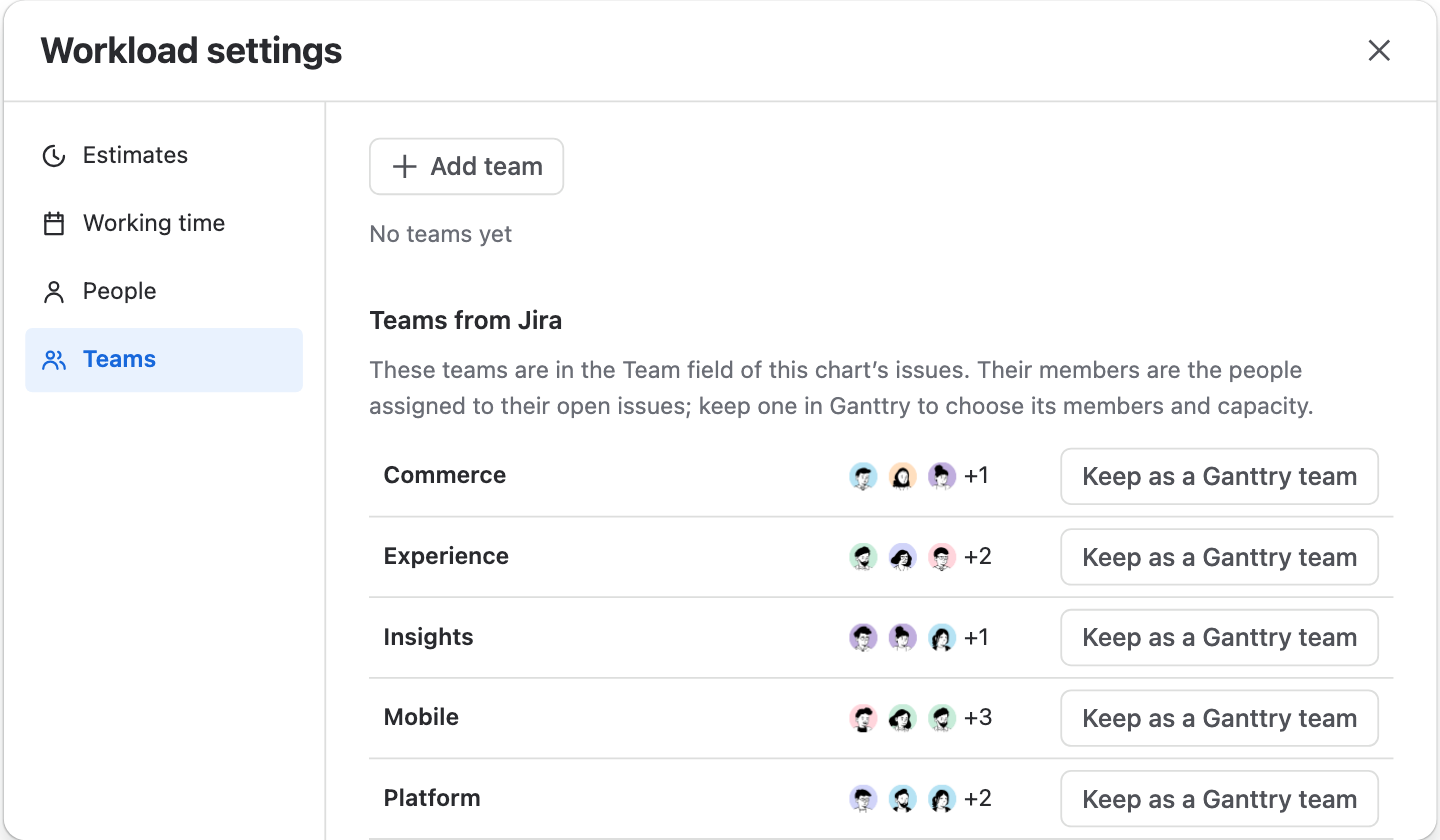Click the Mobile team name
The height and width of the screenshot is (840, 1440).
click(x=421, y=718)
